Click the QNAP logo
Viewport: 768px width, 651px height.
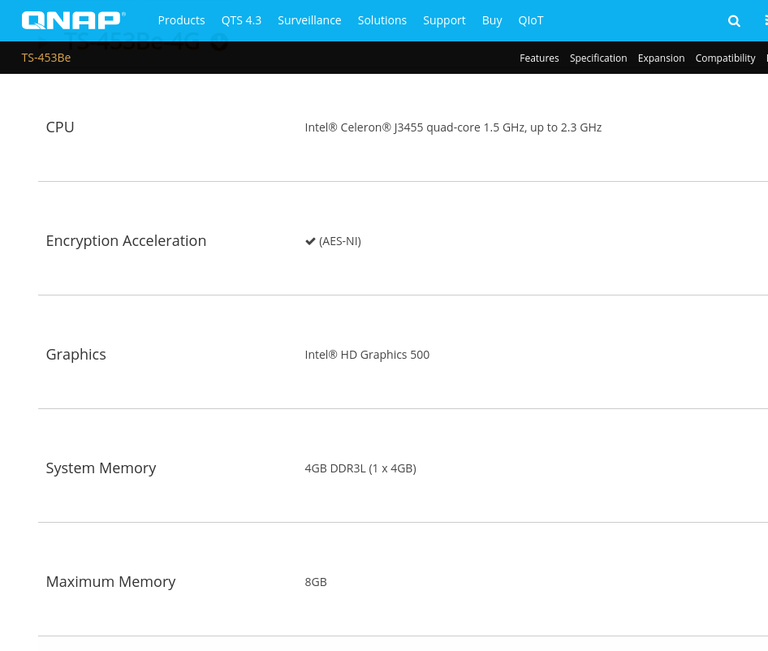73,21
